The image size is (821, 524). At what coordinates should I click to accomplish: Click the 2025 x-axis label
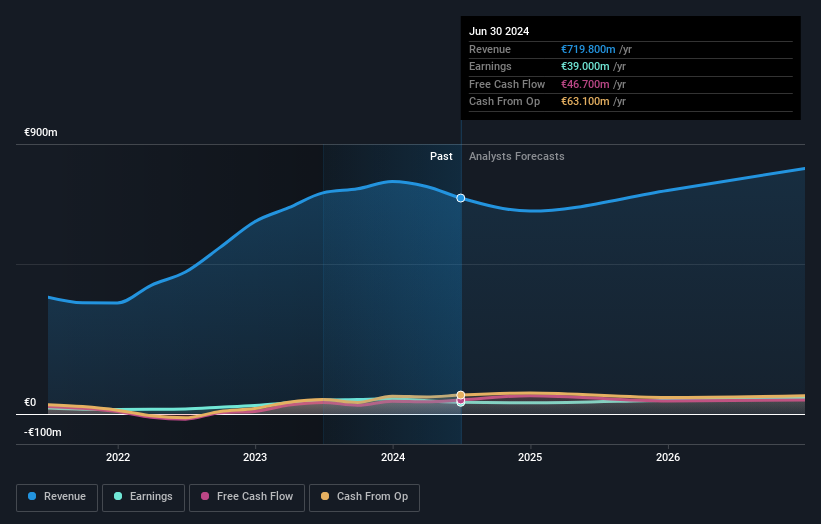coord(530,457)
